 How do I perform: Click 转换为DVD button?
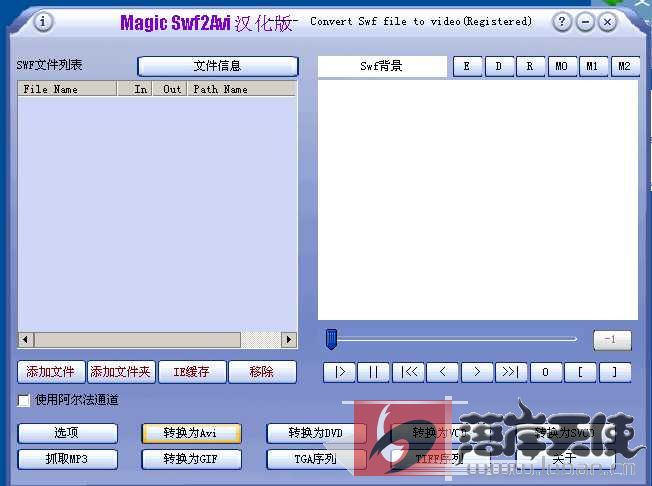click(x=316, y=433)
